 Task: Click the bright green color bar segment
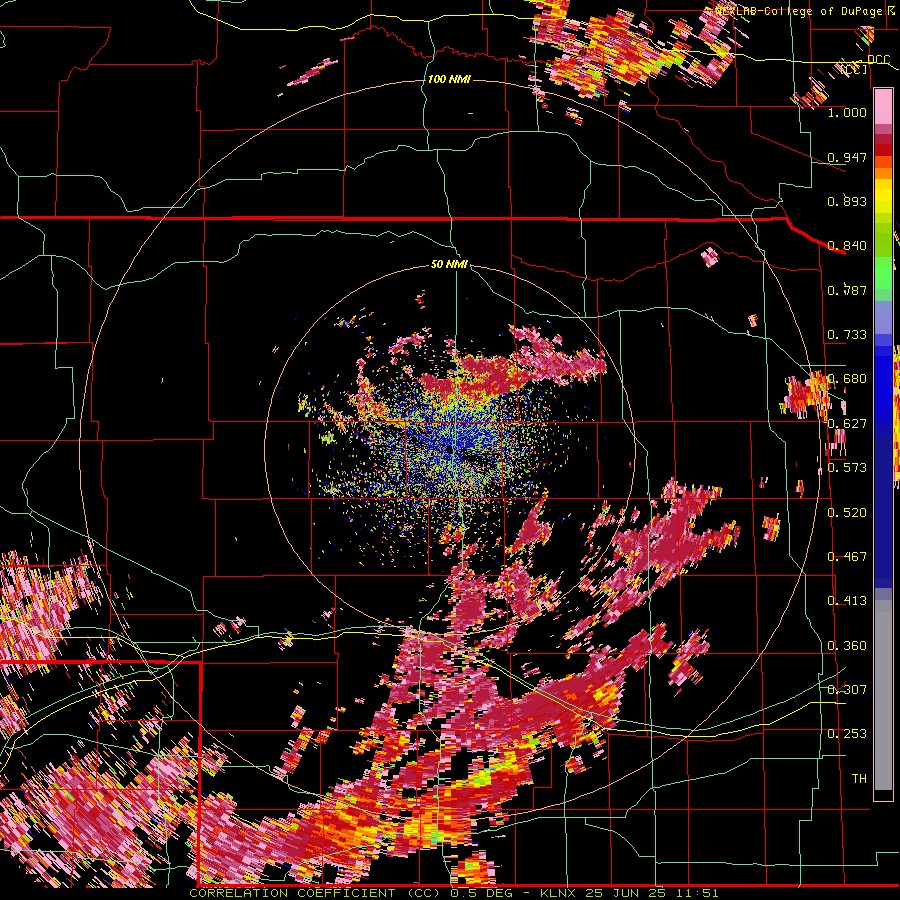883,273
